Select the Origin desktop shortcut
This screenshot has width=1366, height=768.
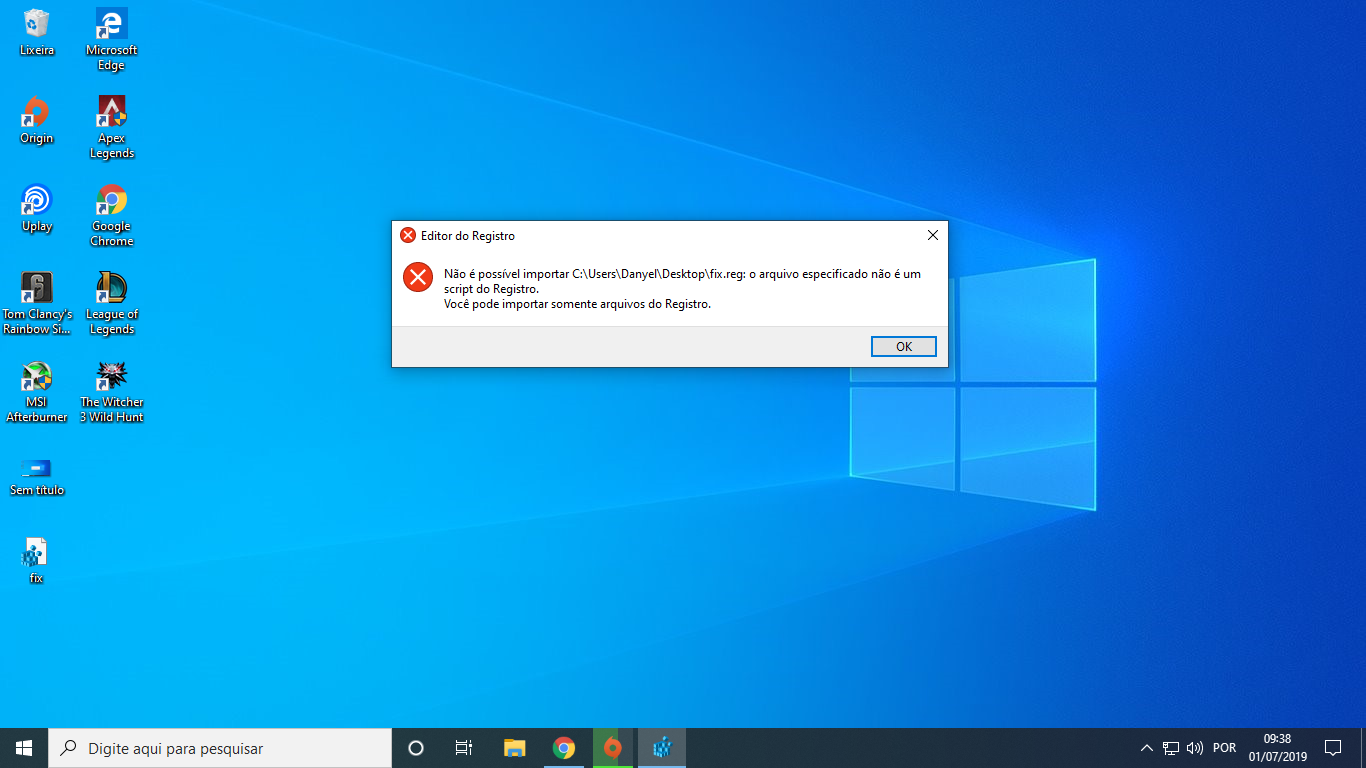[x=37, y=120]
